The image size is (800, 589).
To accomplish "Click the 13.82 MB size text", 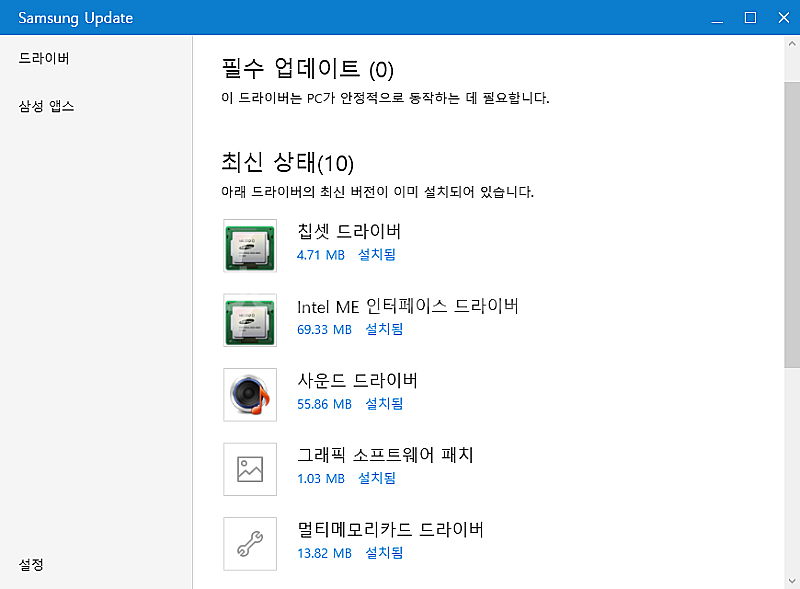I will point(324,553).
